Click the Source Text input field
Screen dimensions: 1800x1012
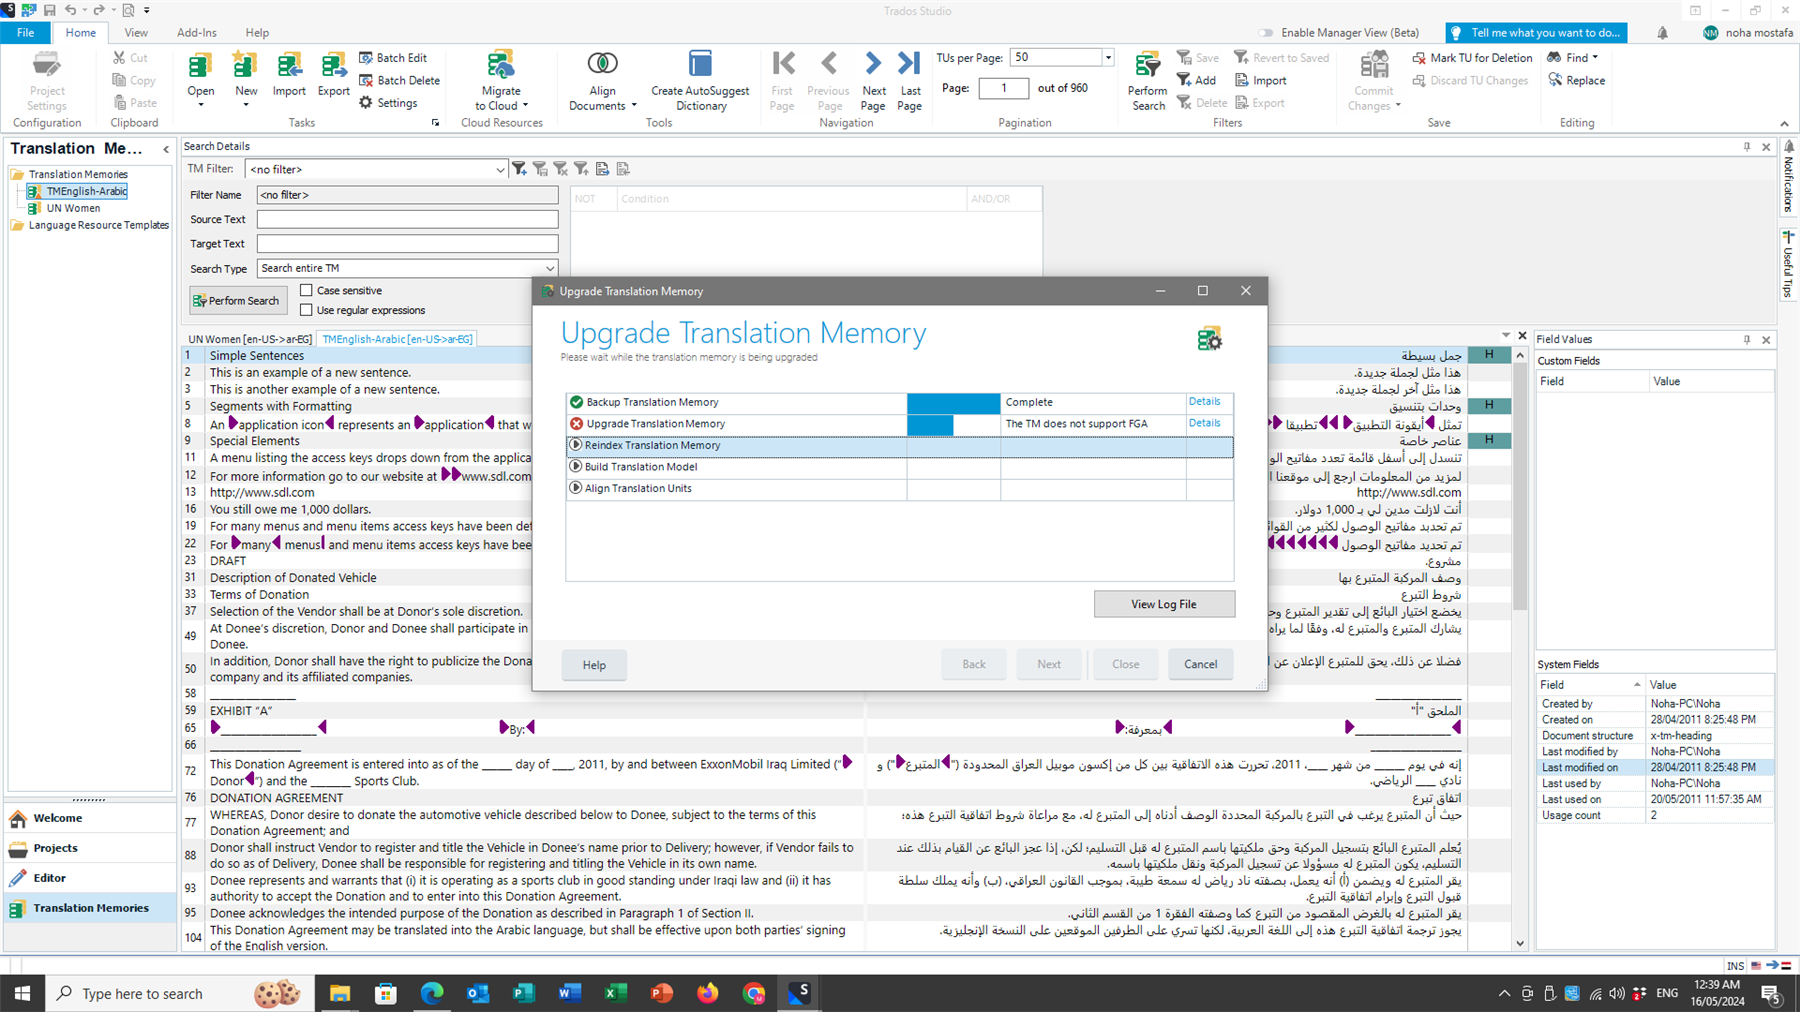pos(407,219)
